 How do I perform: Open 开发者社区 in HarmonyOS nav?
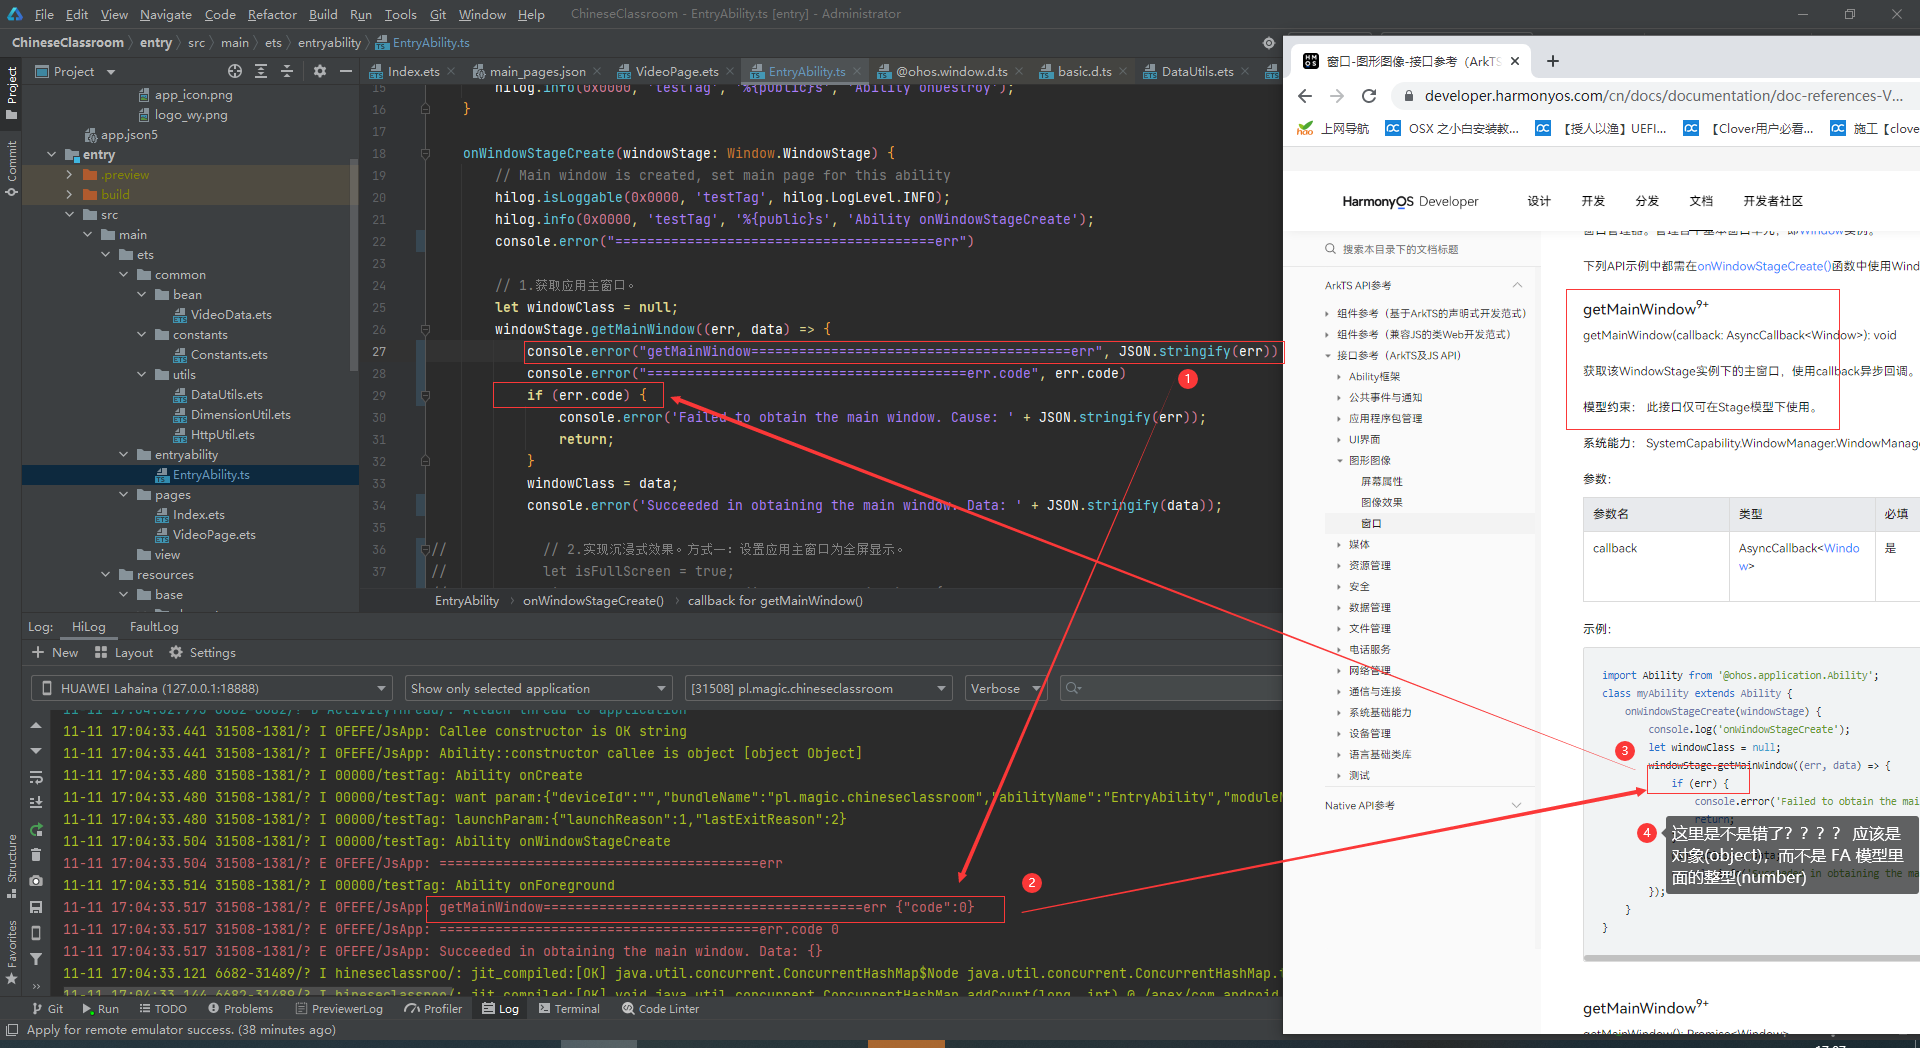(x=1773, y=201)
